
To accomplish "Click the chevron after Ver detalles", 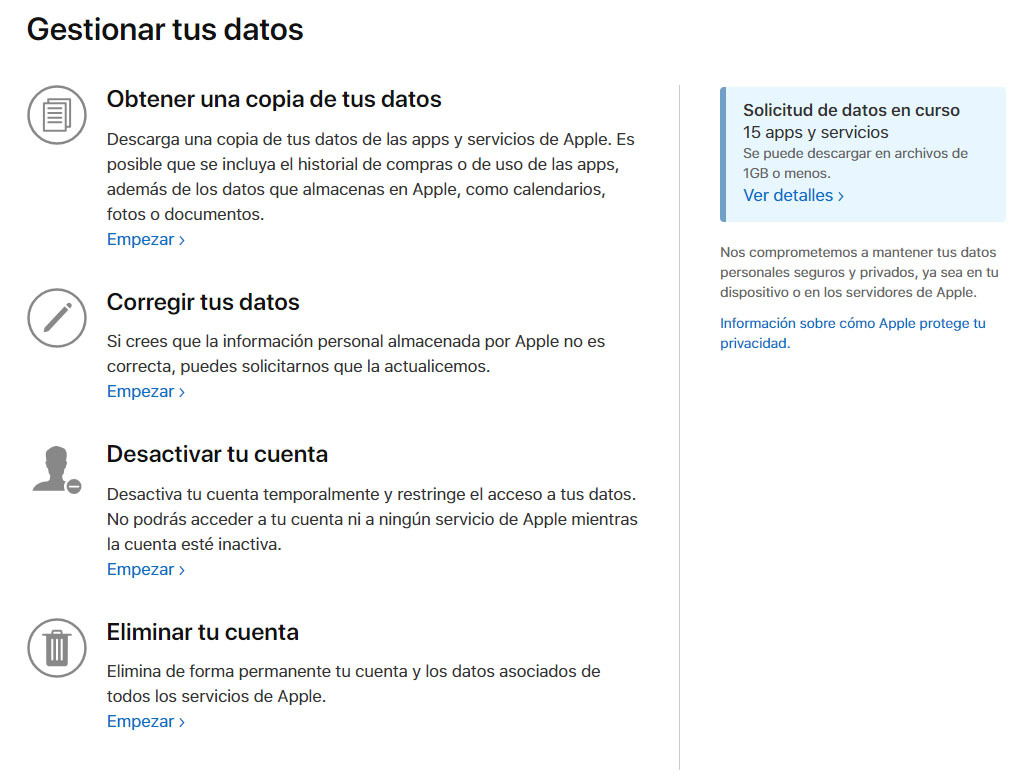I will pos(843,196).
